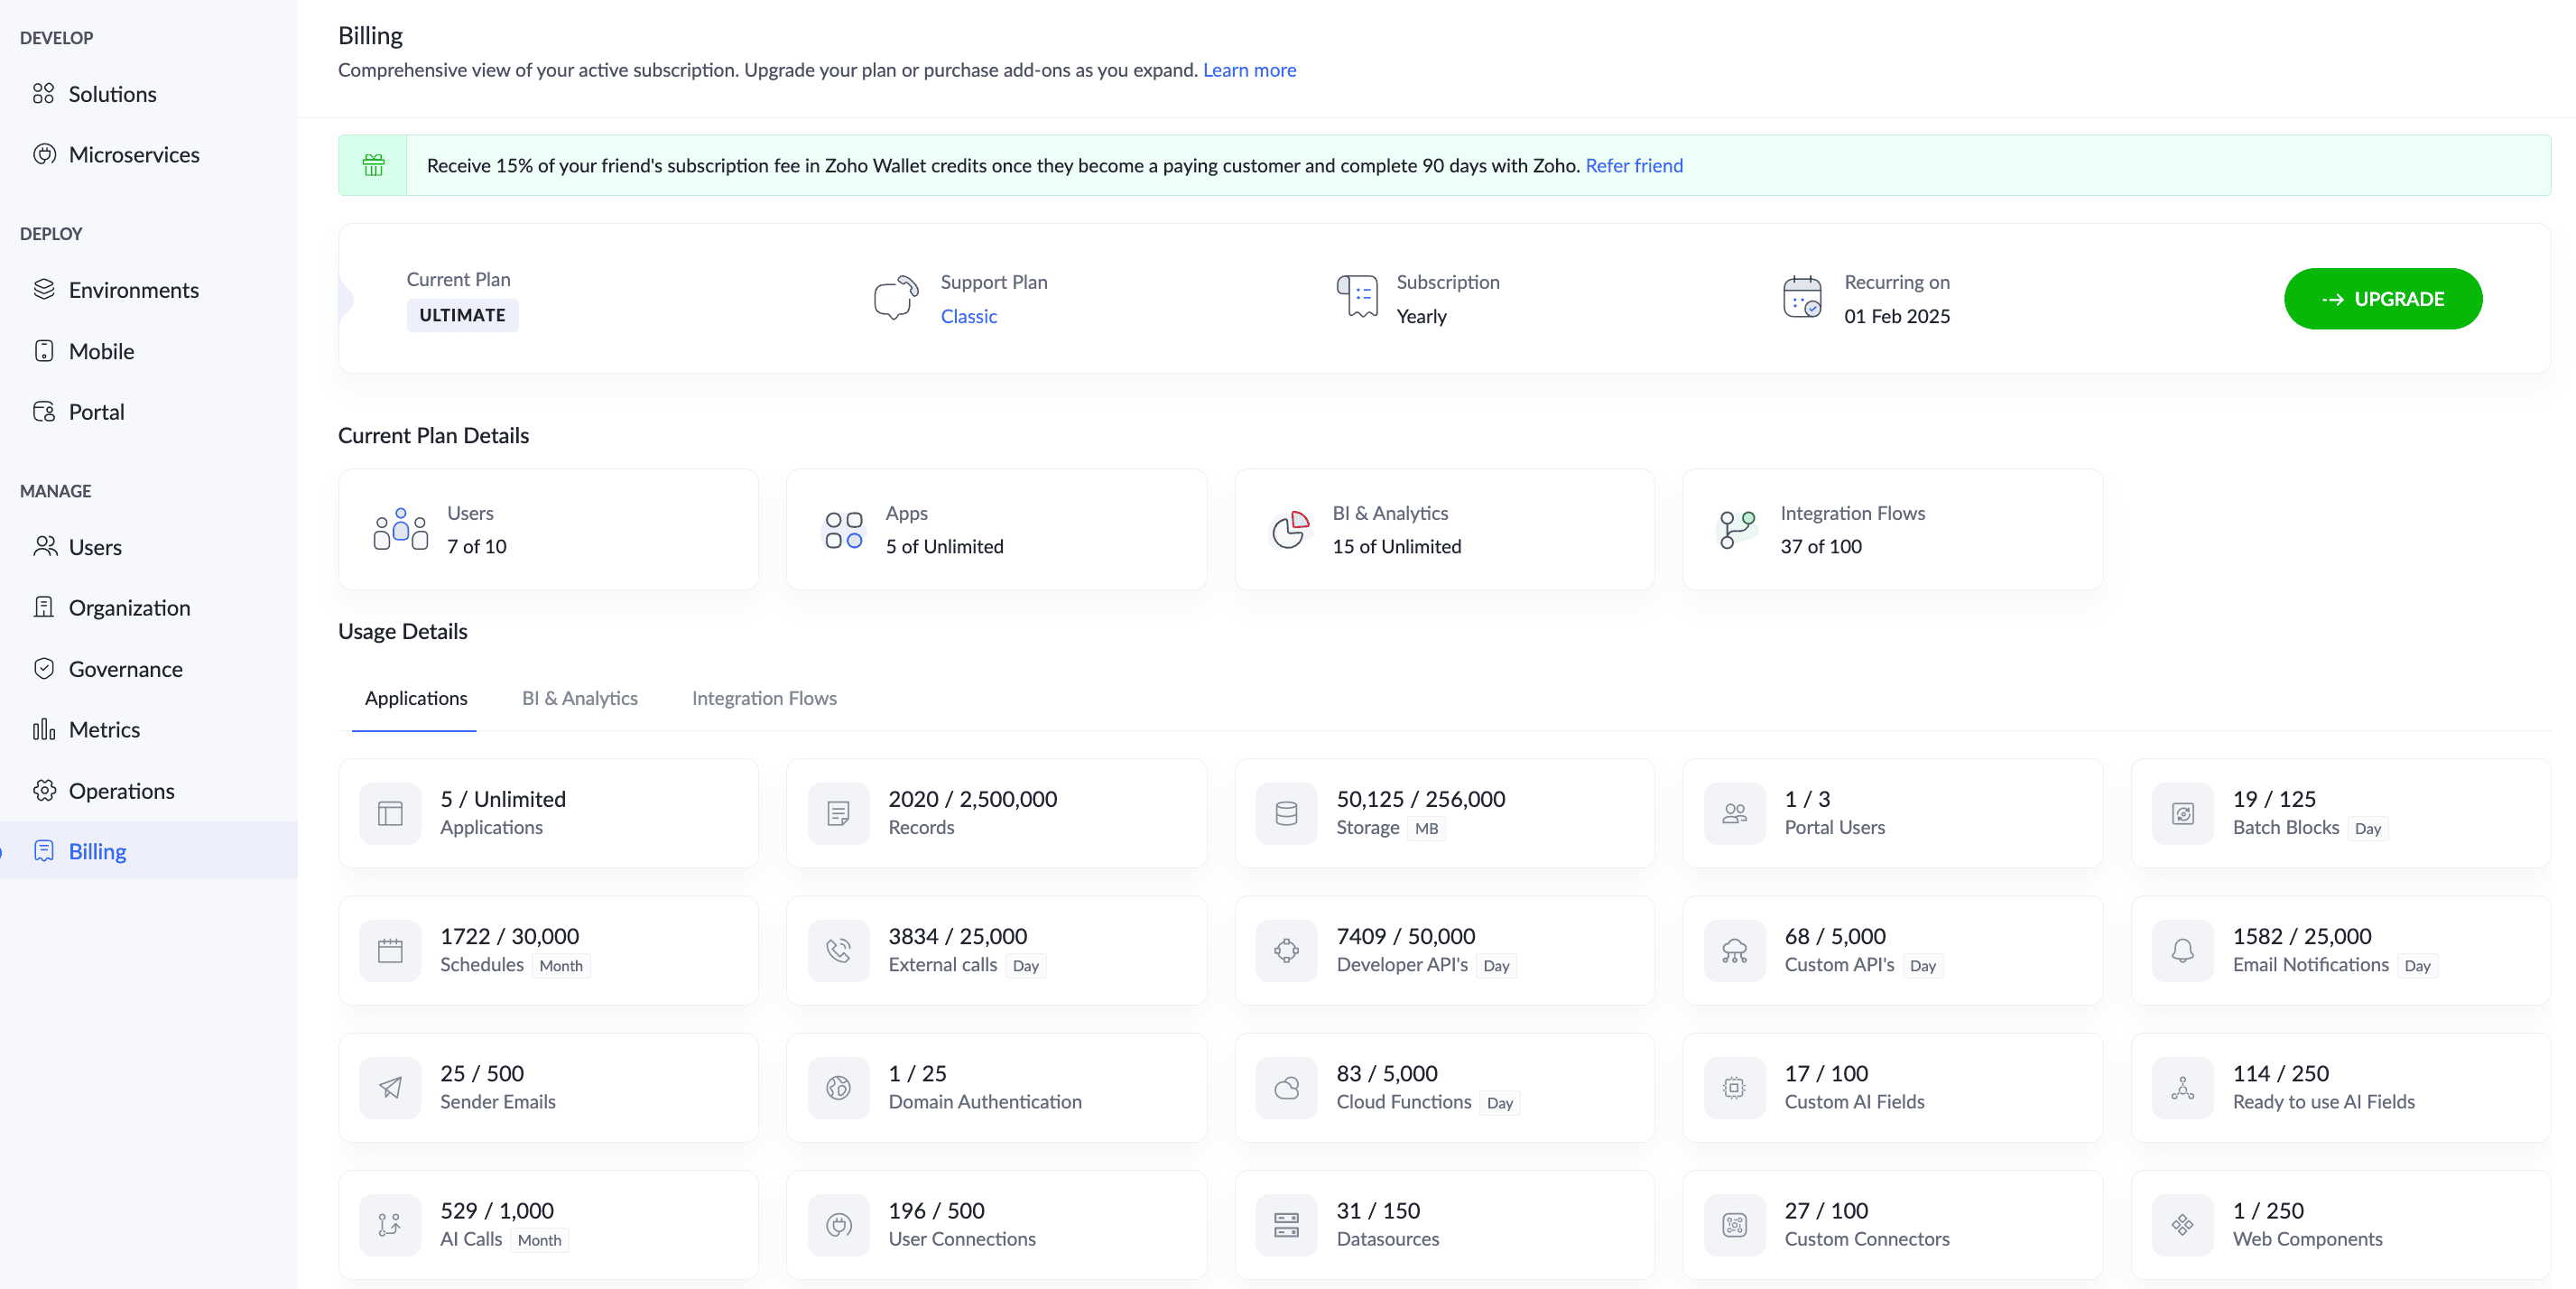The image size is (2576, 1289).
Task: Click the Integration Flows plan details card
Action: tap(1892, 530)
